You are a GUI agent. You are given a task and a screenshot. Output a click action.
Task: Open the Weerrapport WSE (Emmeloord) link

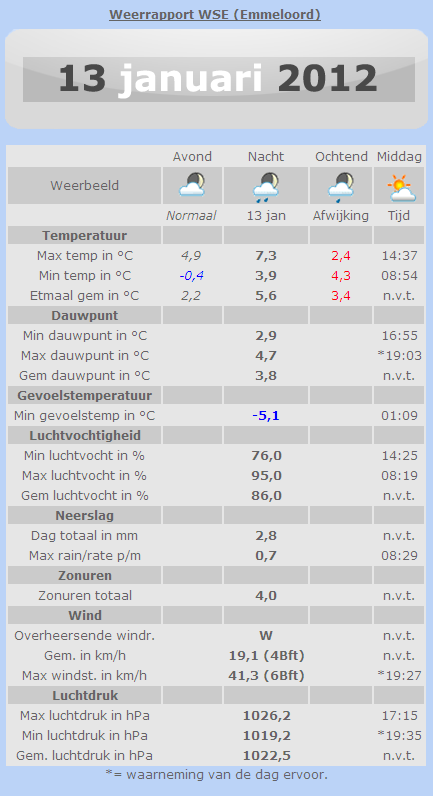coord(215,15)
